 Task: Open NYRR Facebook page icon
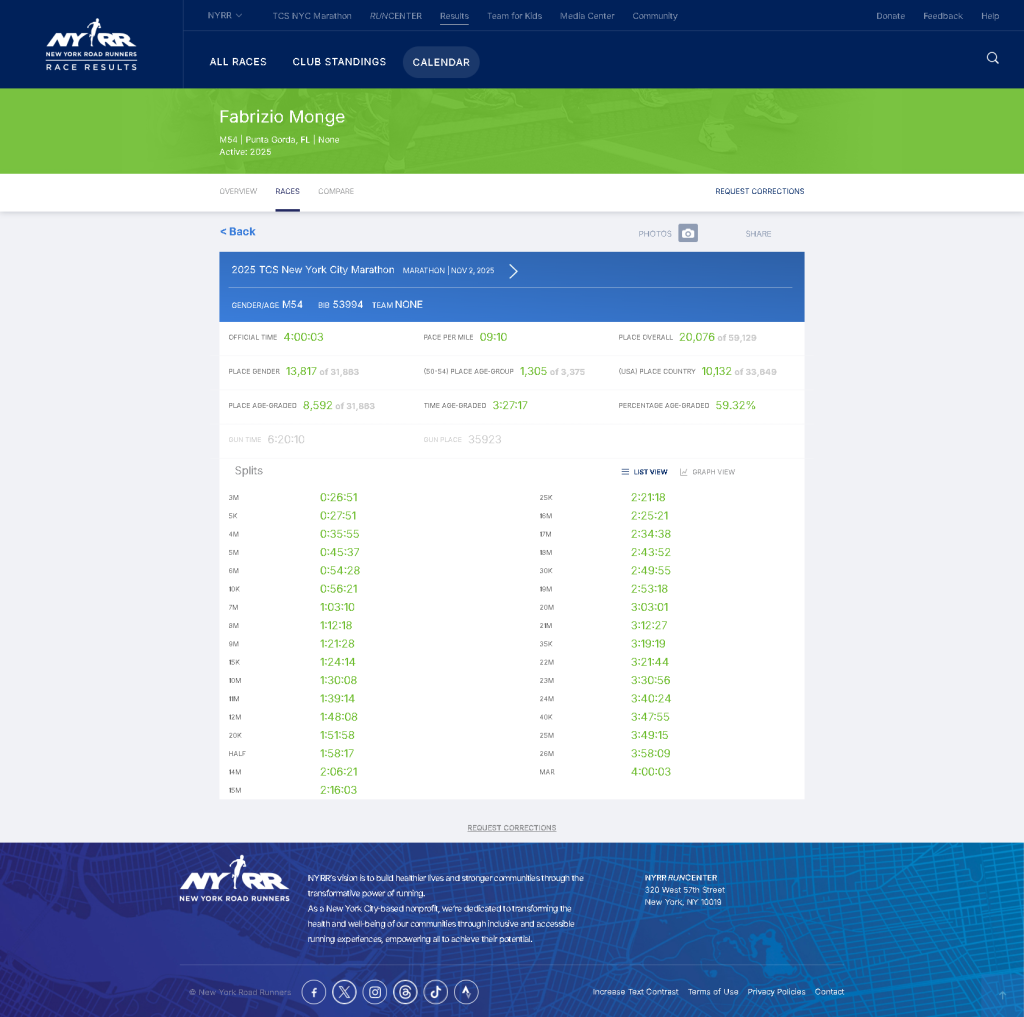click(313, 992)
